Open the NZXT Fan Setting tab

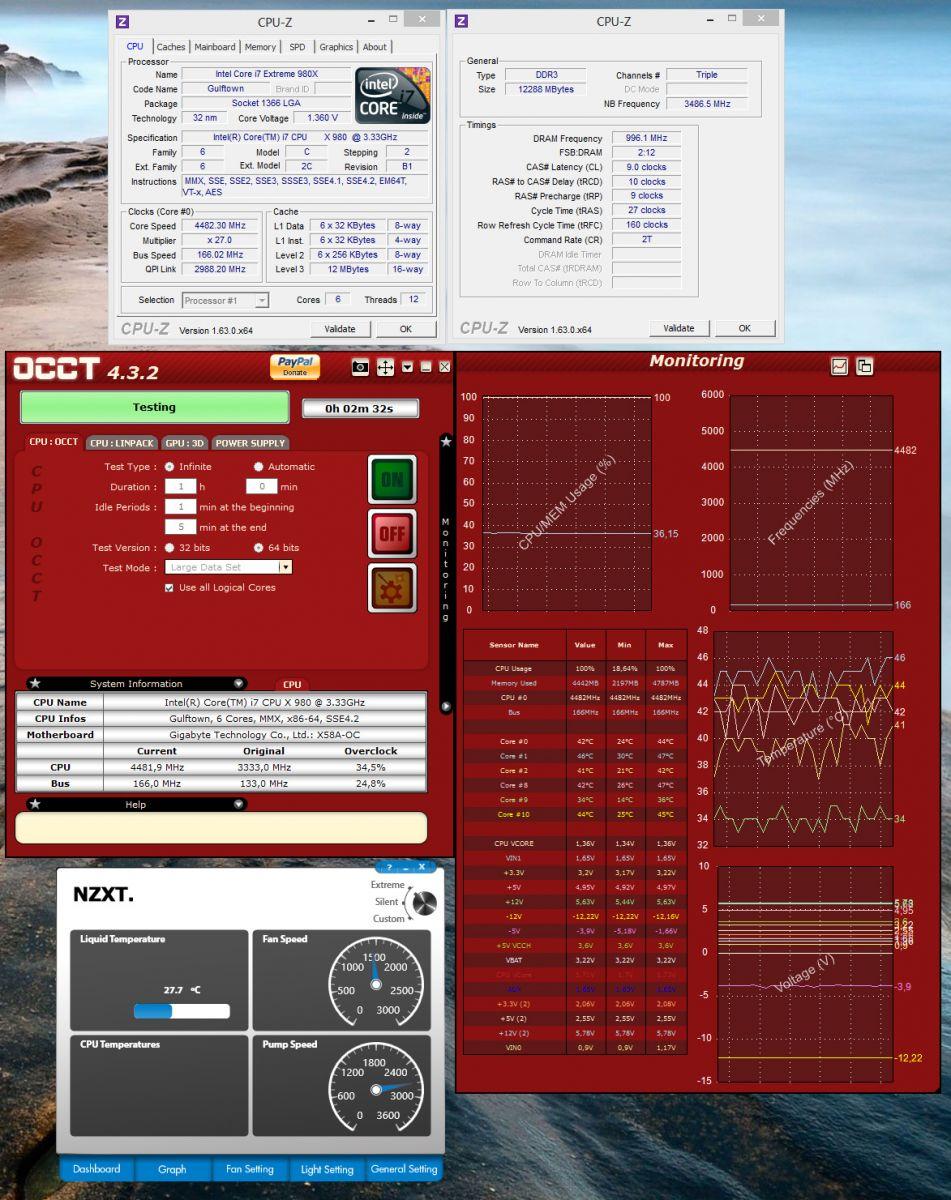pyautogui.click(x=250, y=1169)
